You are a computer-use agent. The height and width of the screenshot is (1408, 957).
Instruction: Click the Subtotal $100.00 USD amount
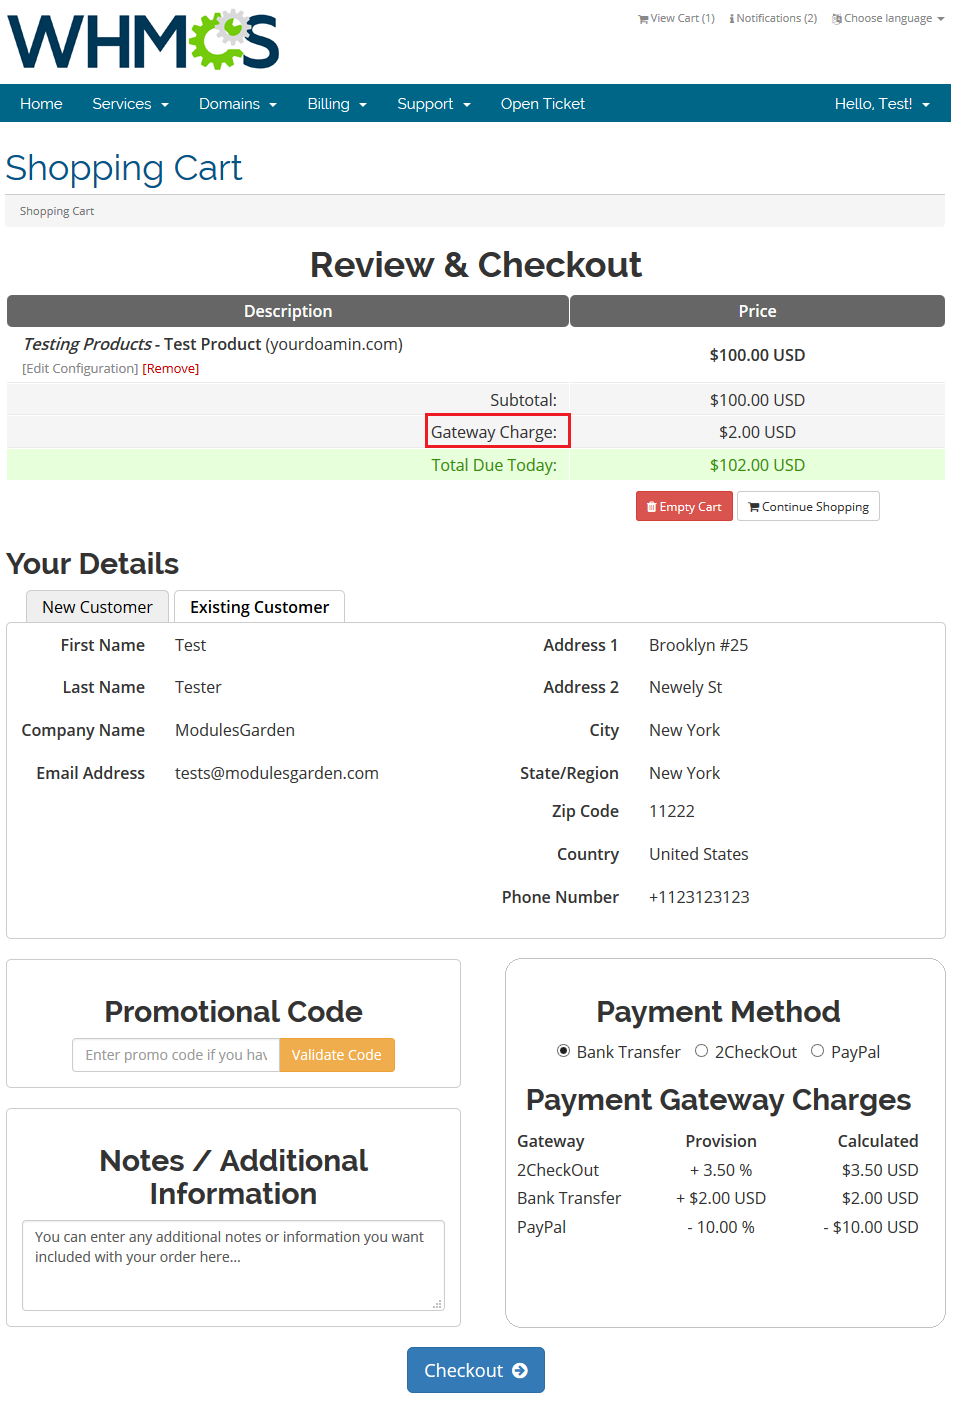point(757,400)
